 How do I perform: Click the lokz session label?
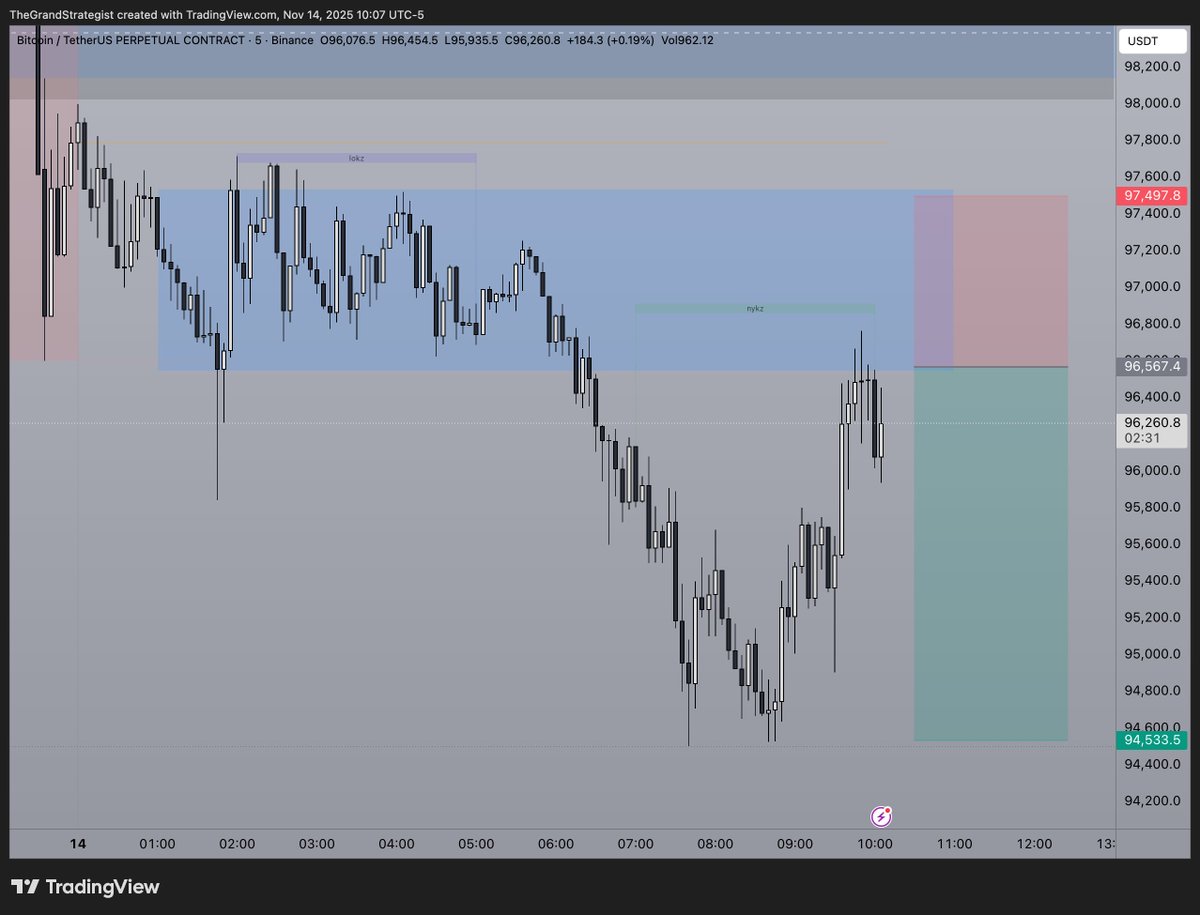point(356,158)
